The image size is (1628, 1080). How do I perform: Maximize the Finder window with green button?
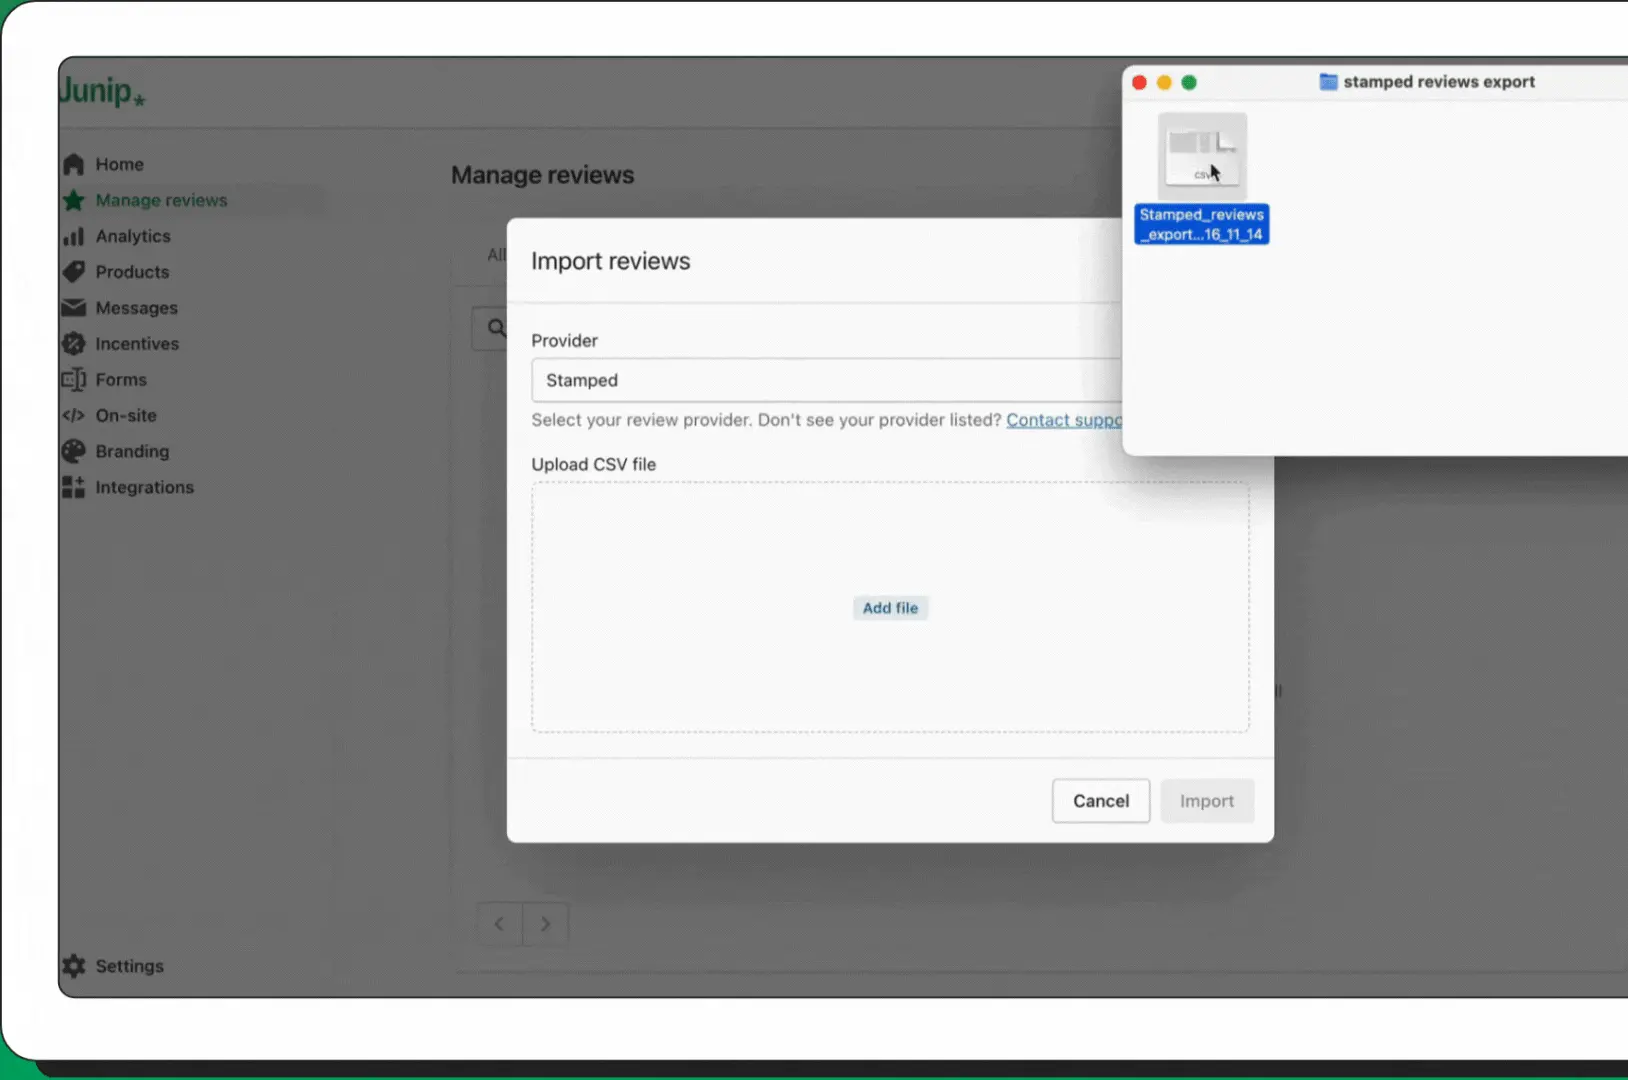coord(1189,82)
